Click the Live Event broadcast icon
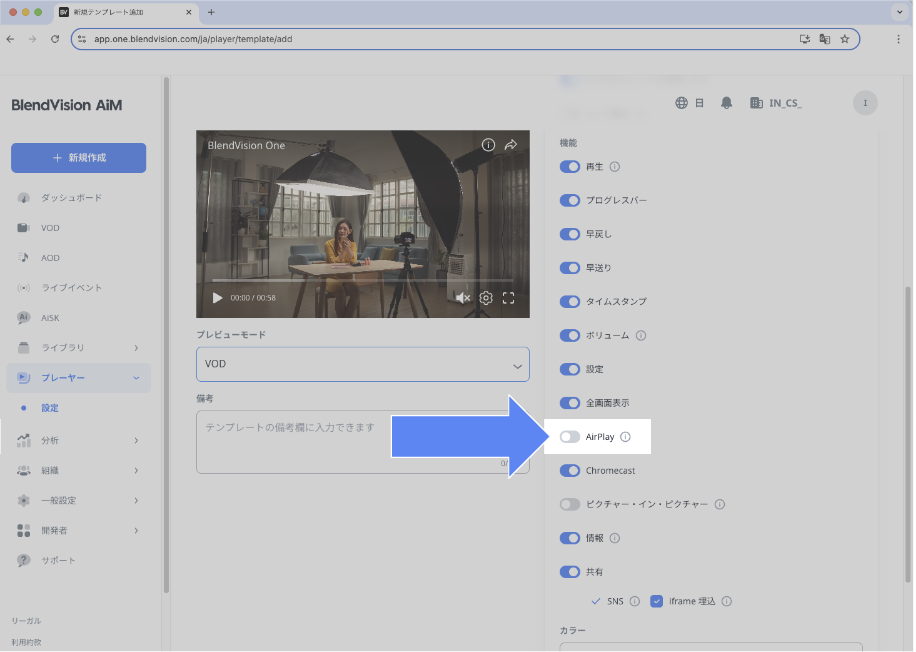 click(23, 288)
